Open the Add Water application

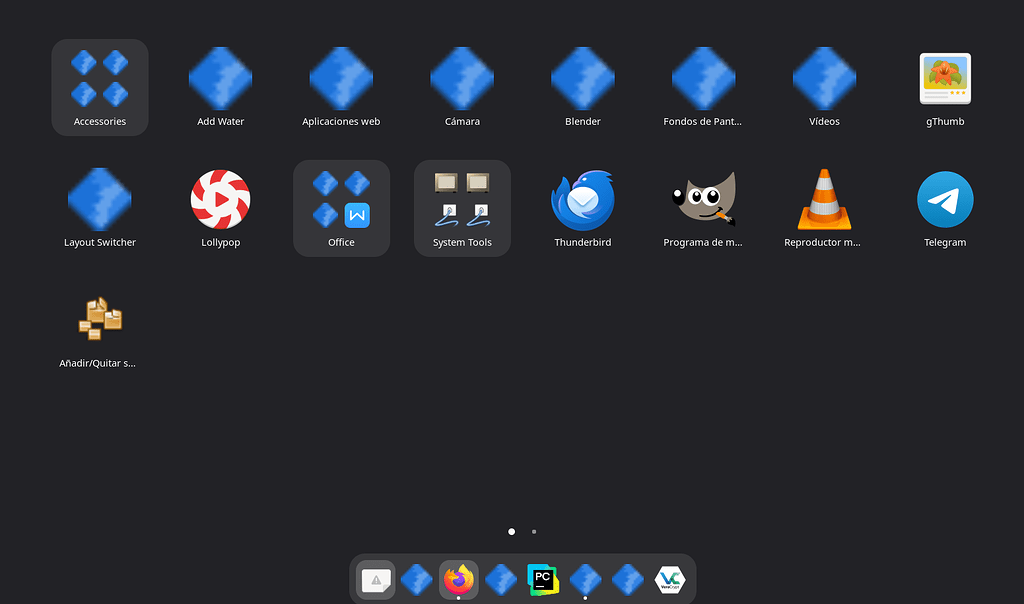220,78
